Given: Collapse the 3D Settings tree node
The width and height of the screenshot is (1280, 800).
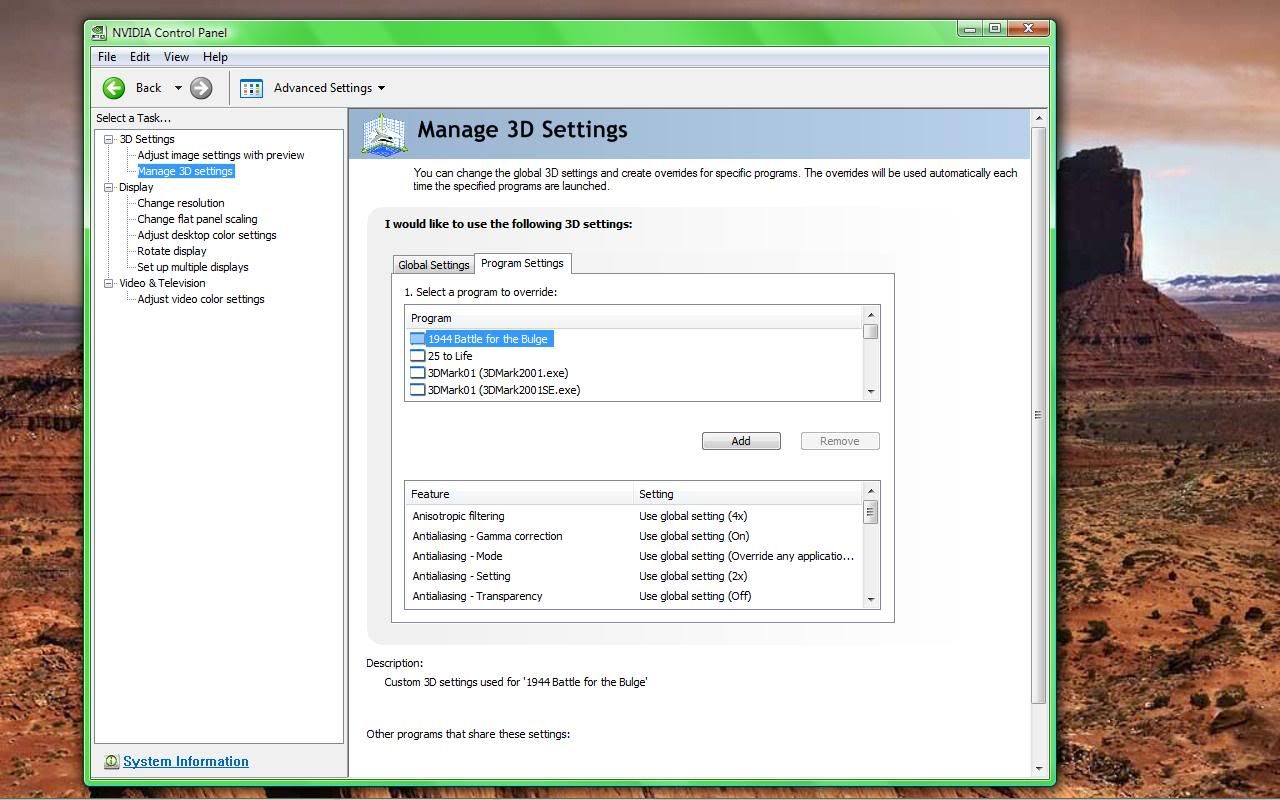Looking at the screenshot, I should 109,139.
